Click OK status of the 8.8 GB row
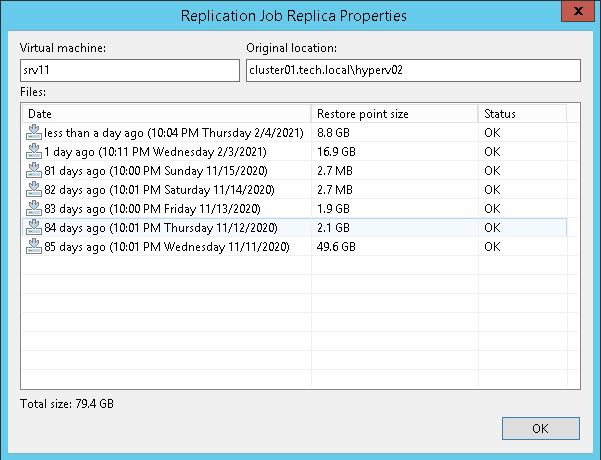Screen dimensions: 601x460 pyautogui.click(x=492, y=133)
